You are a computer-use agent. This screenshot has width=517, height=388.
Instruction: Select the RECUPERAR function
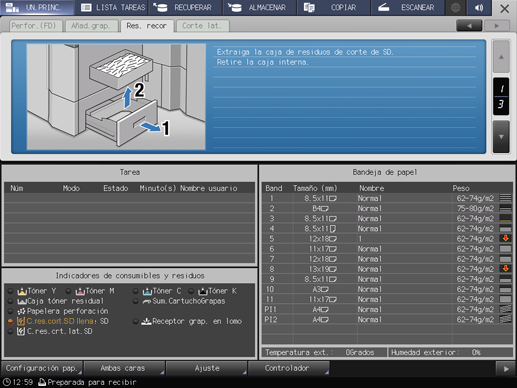185,8
